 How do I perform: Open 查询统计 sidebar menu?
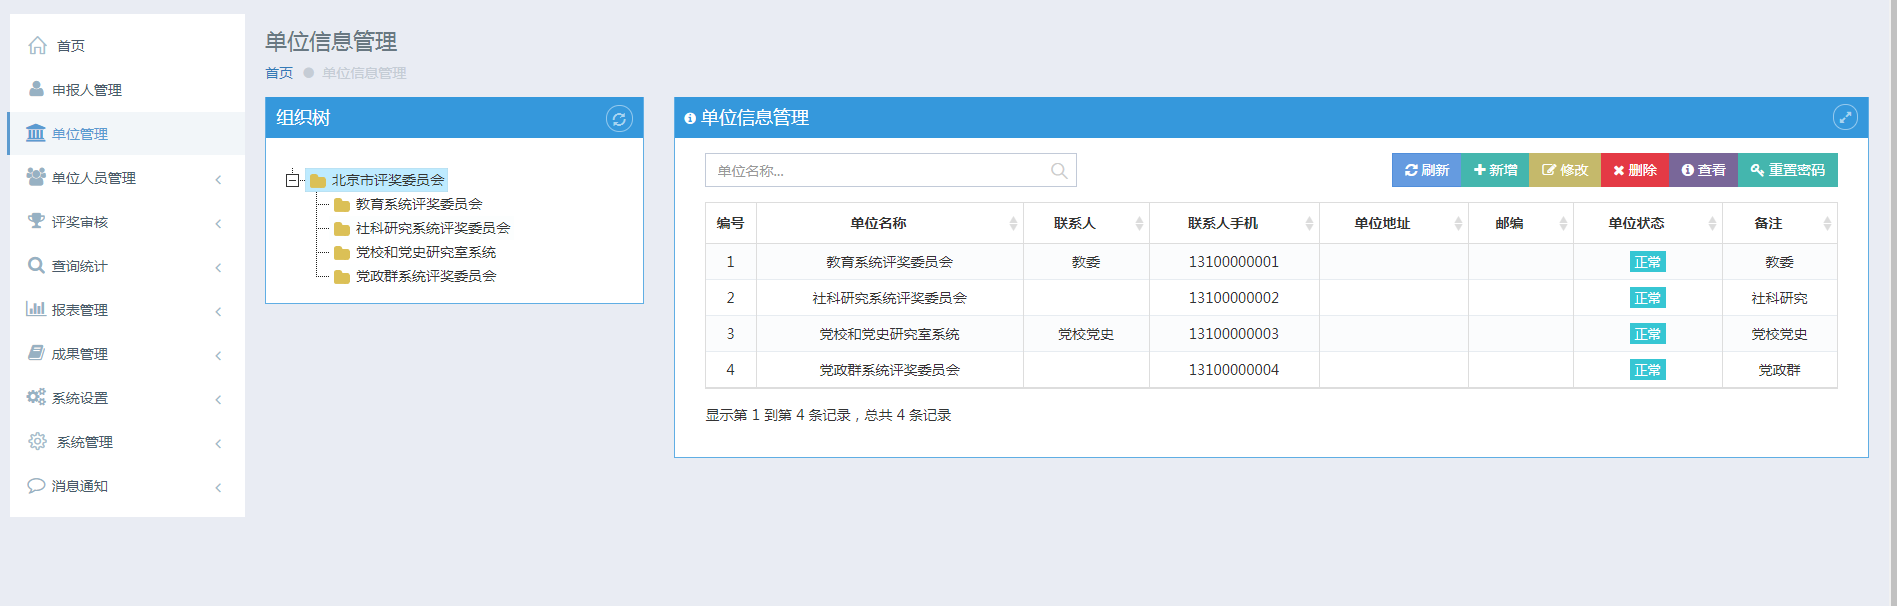click(x=127, y=266)
